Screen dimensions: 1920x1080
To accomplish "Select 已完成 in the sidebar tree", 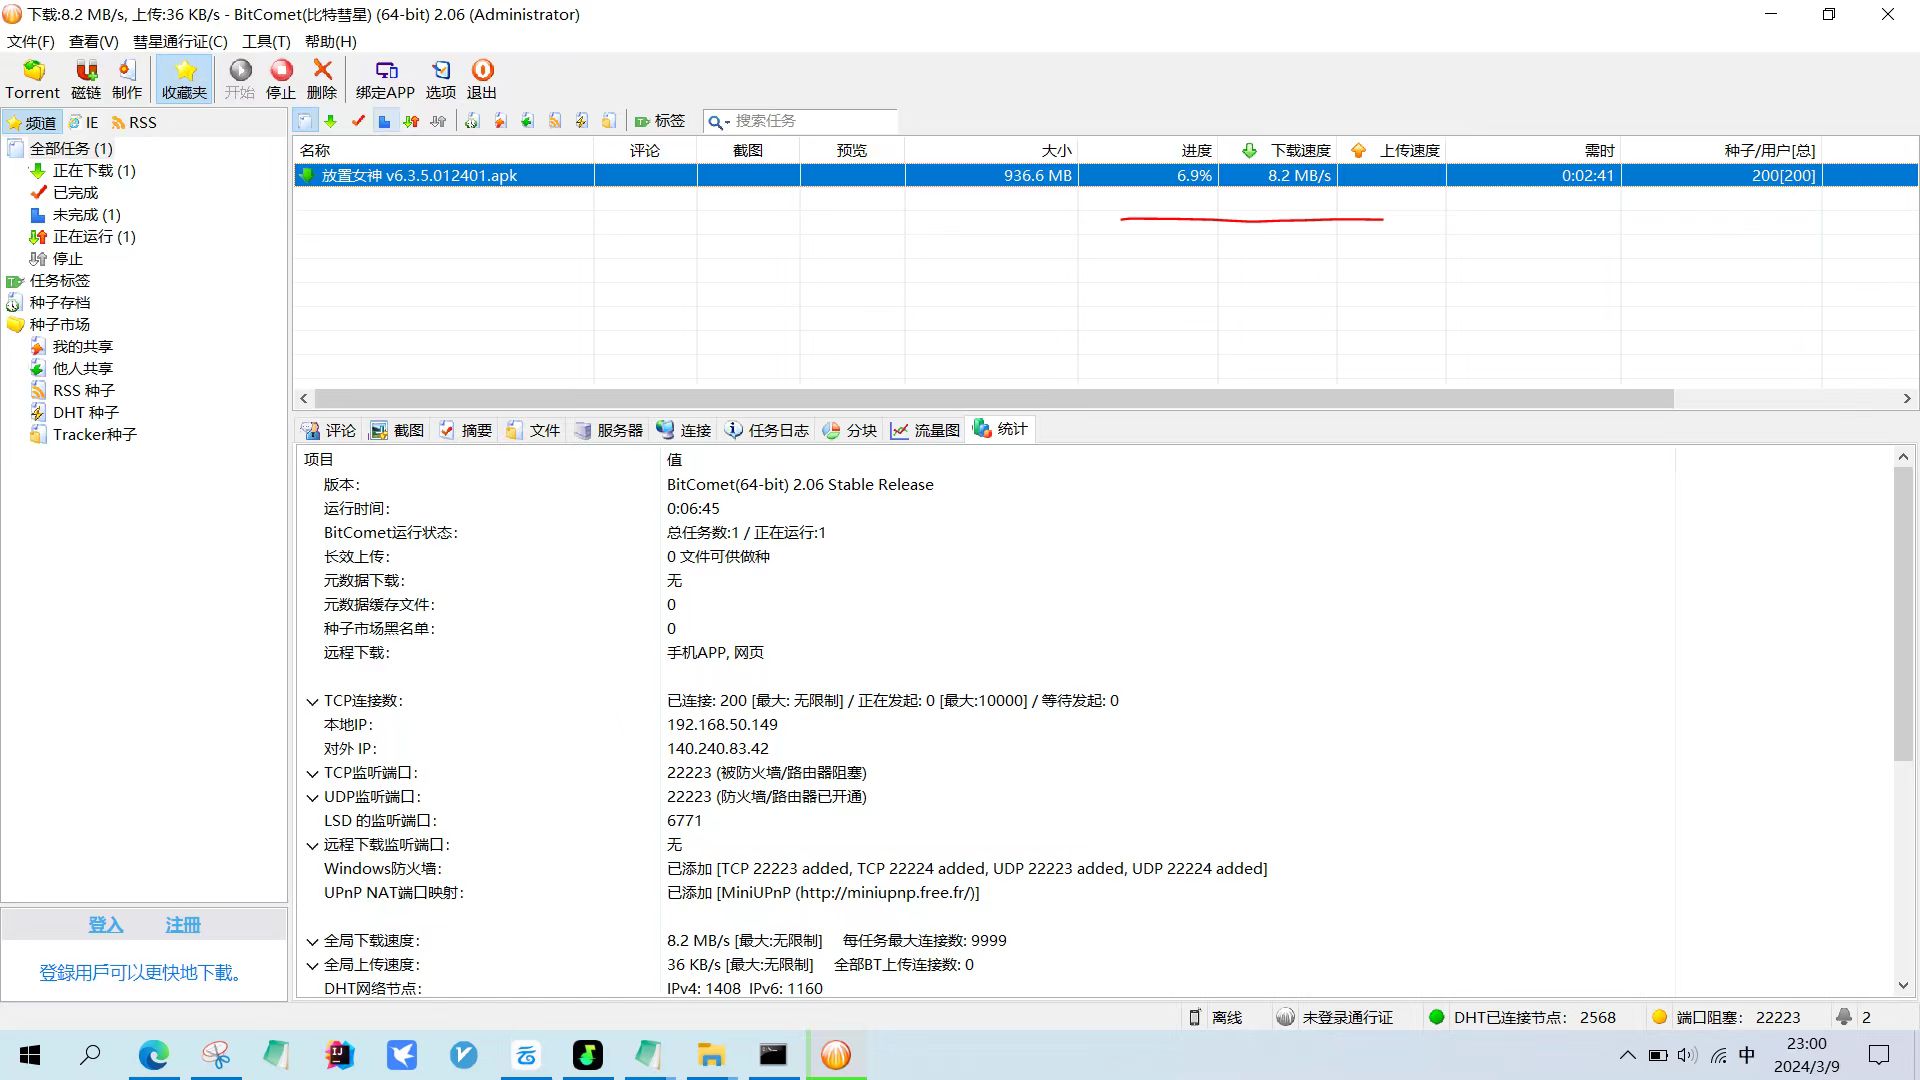I will (75, 193).
